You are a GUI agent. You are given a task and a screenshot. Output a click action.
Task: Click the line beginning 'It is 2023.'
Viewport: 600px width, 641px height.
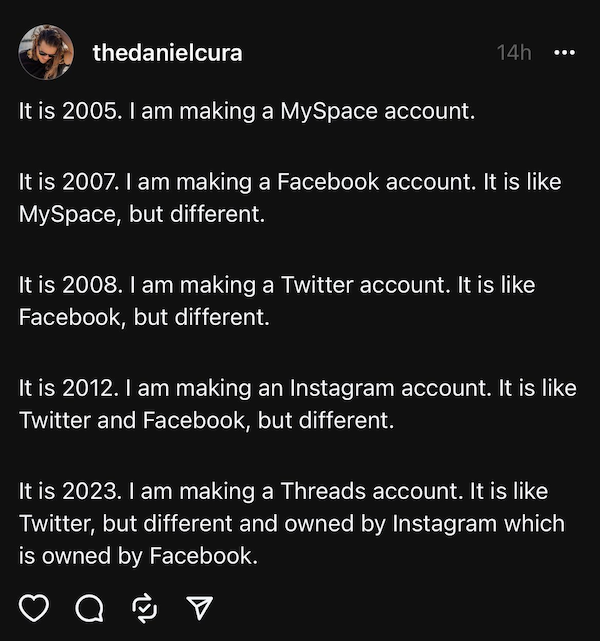tap(283, 491)
